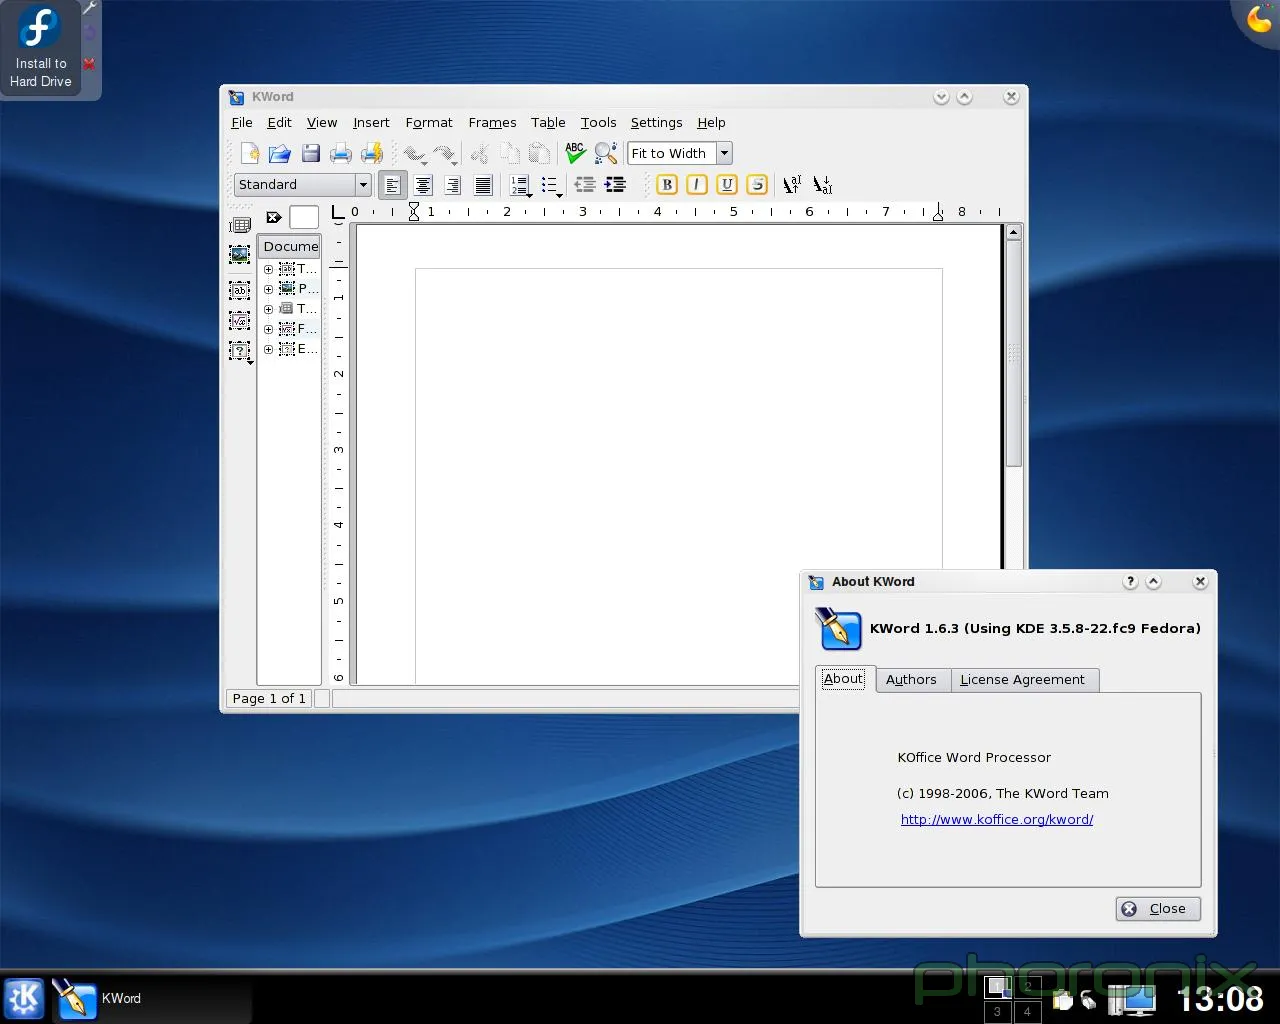Click the quick print icon with lightning bolt

372,153
